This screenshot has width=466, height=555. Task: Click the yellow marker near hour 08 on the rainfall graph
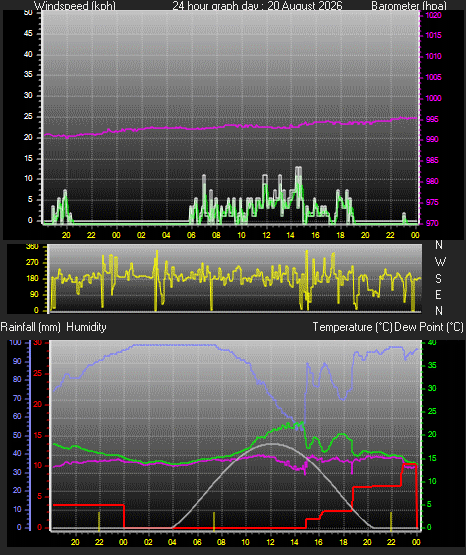click(214, 521)
